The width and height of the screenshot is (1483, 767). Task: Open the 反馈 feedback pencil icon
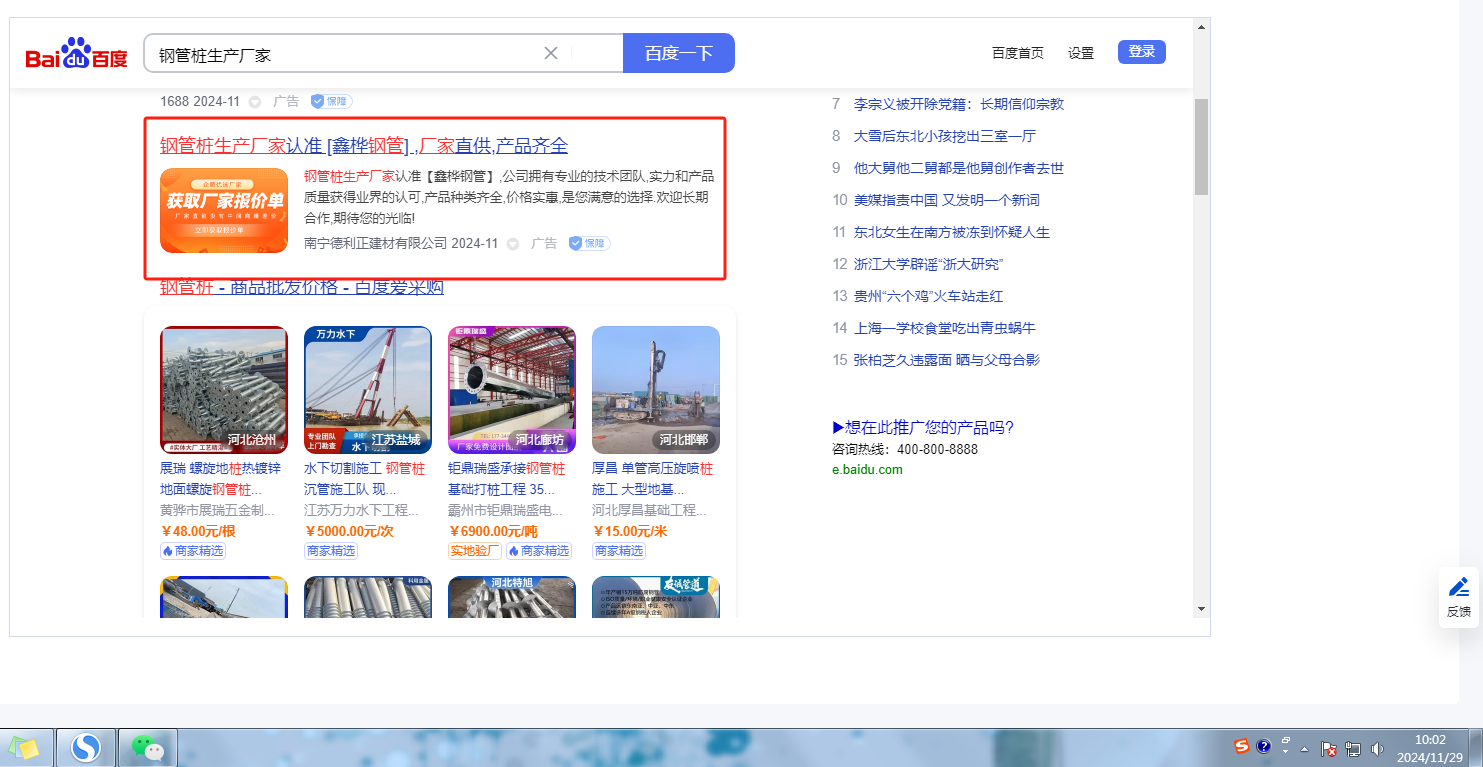pos(1459,597)
